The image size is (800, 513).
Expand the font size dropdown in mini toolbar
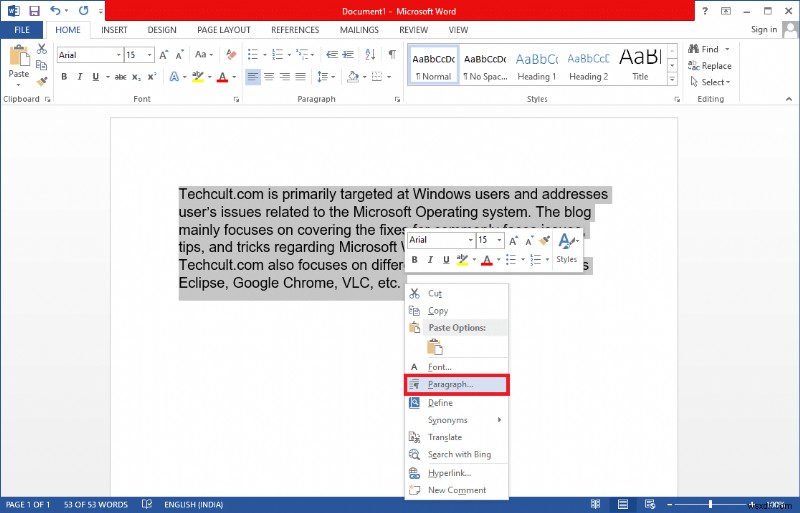pos(497,240)
